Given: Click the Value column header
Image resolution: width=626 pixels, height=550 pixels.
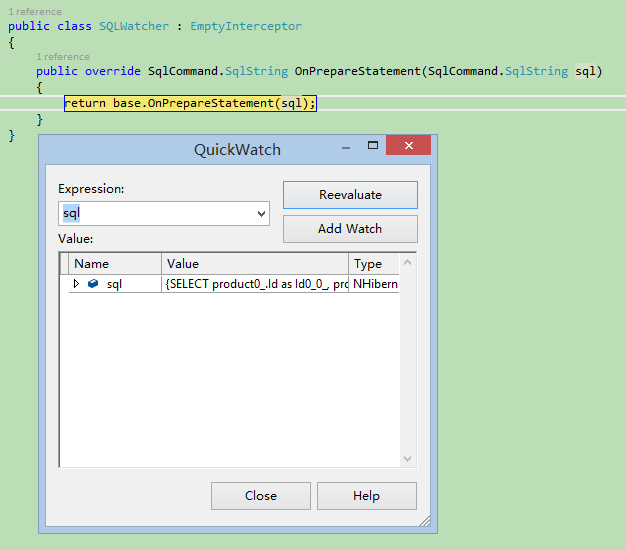Looking at the screenshot, I should click(x=255, y=264).
